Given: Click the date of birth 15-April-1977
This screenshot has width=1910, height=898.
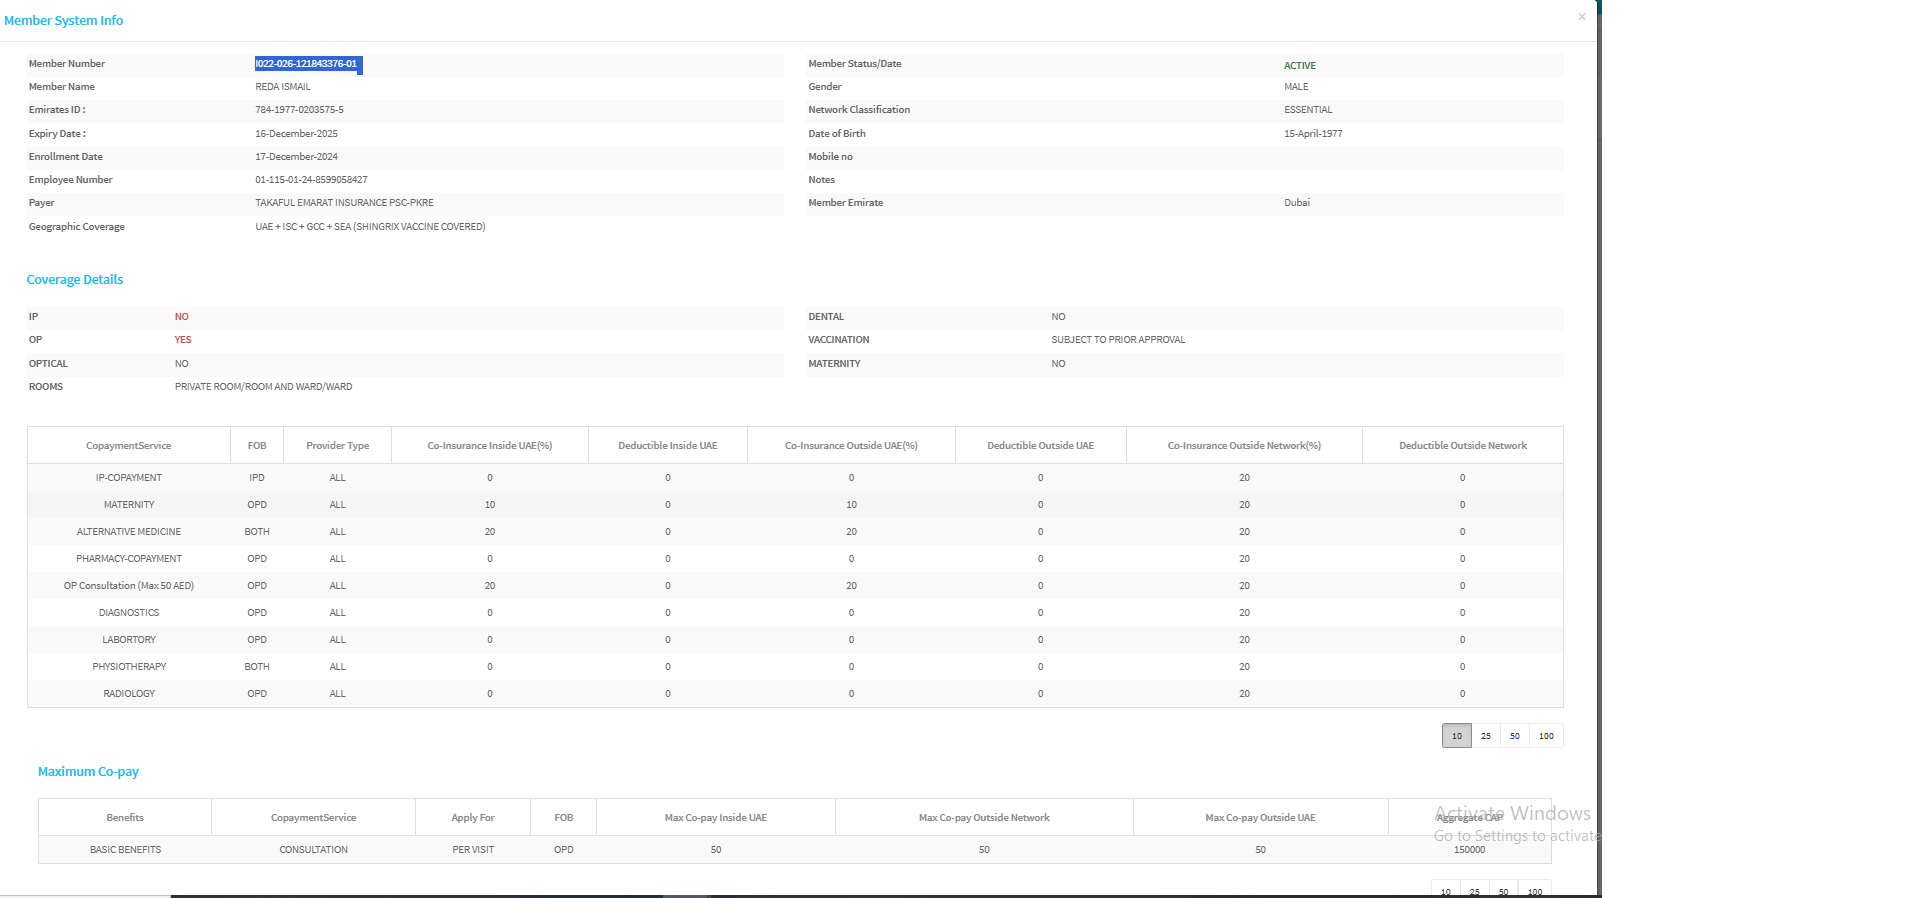Looking at the screenshot, I should 1313,134.
